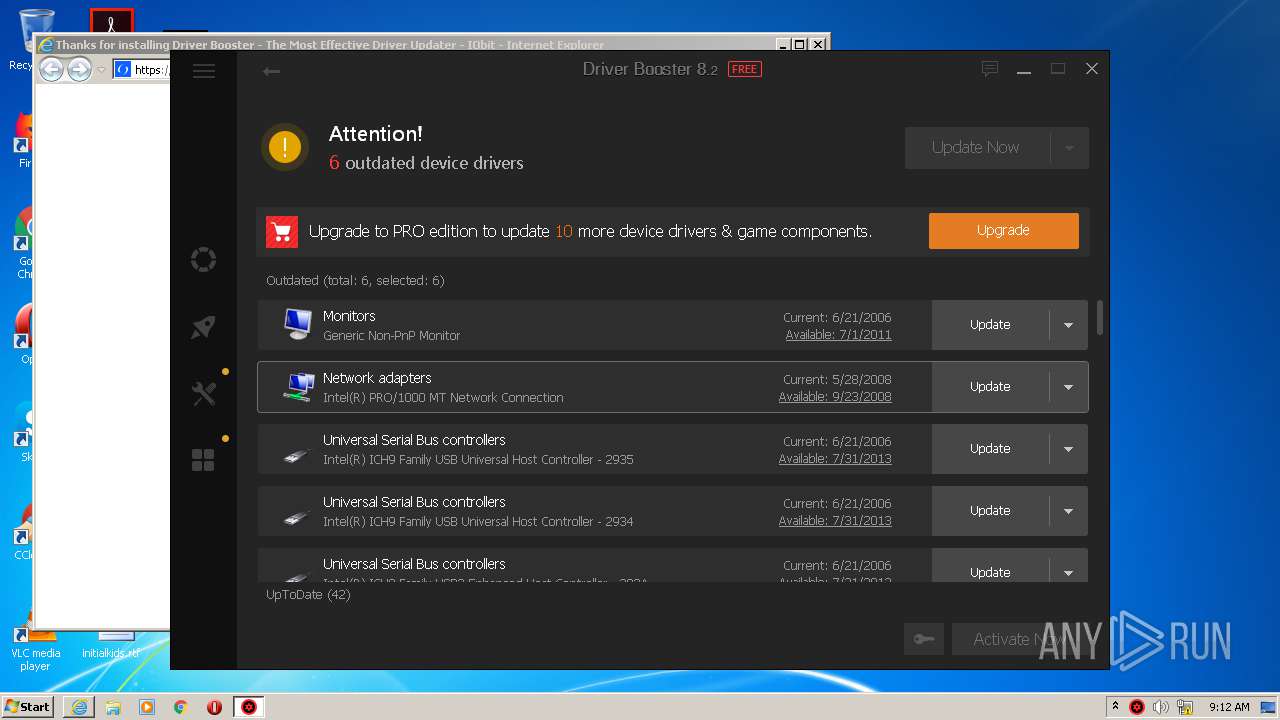Expand the last visible row's update dropdown

(x=1068, y=572)
